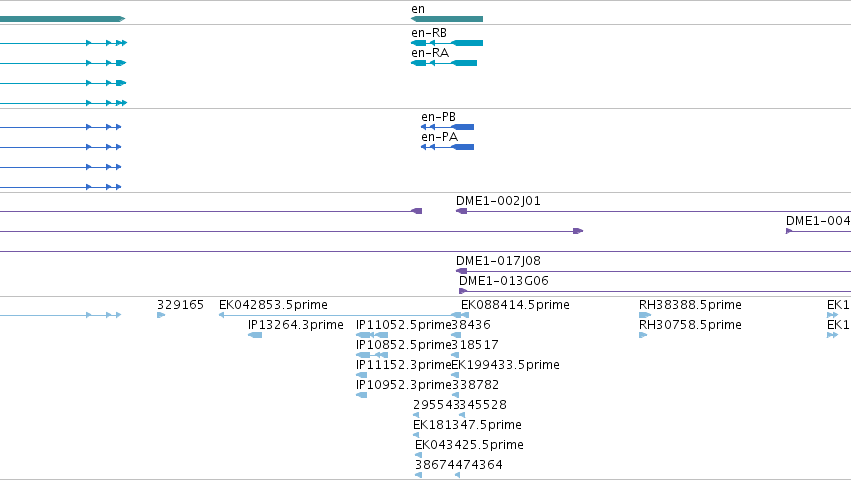851x480 pixels.
Task: Select the en-PA protein feature
Action: pos(447,147)
